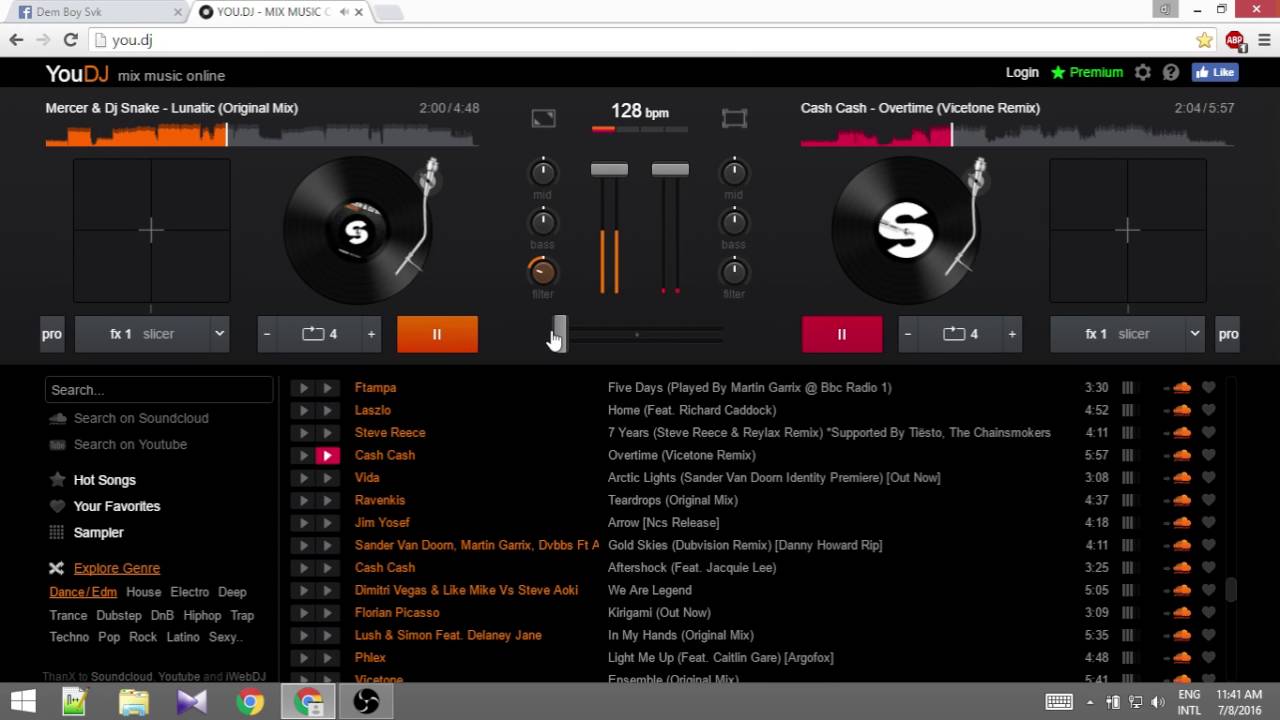The width and height of the screenshot is (1280, 720).
Task: Pause the right deck playing Overtime
Action: [x=842, y=334]
